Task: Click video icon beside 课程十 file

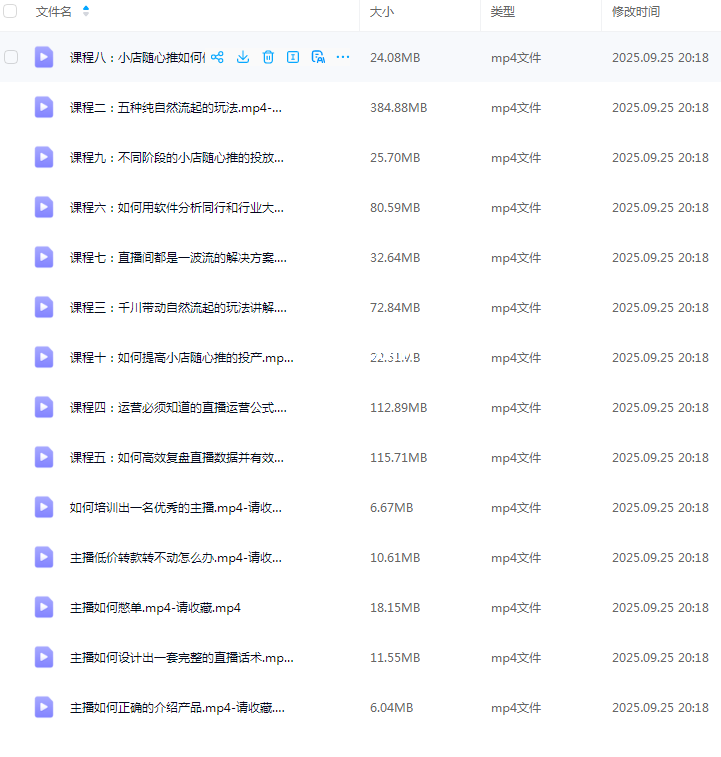Action: click(44, 357)
